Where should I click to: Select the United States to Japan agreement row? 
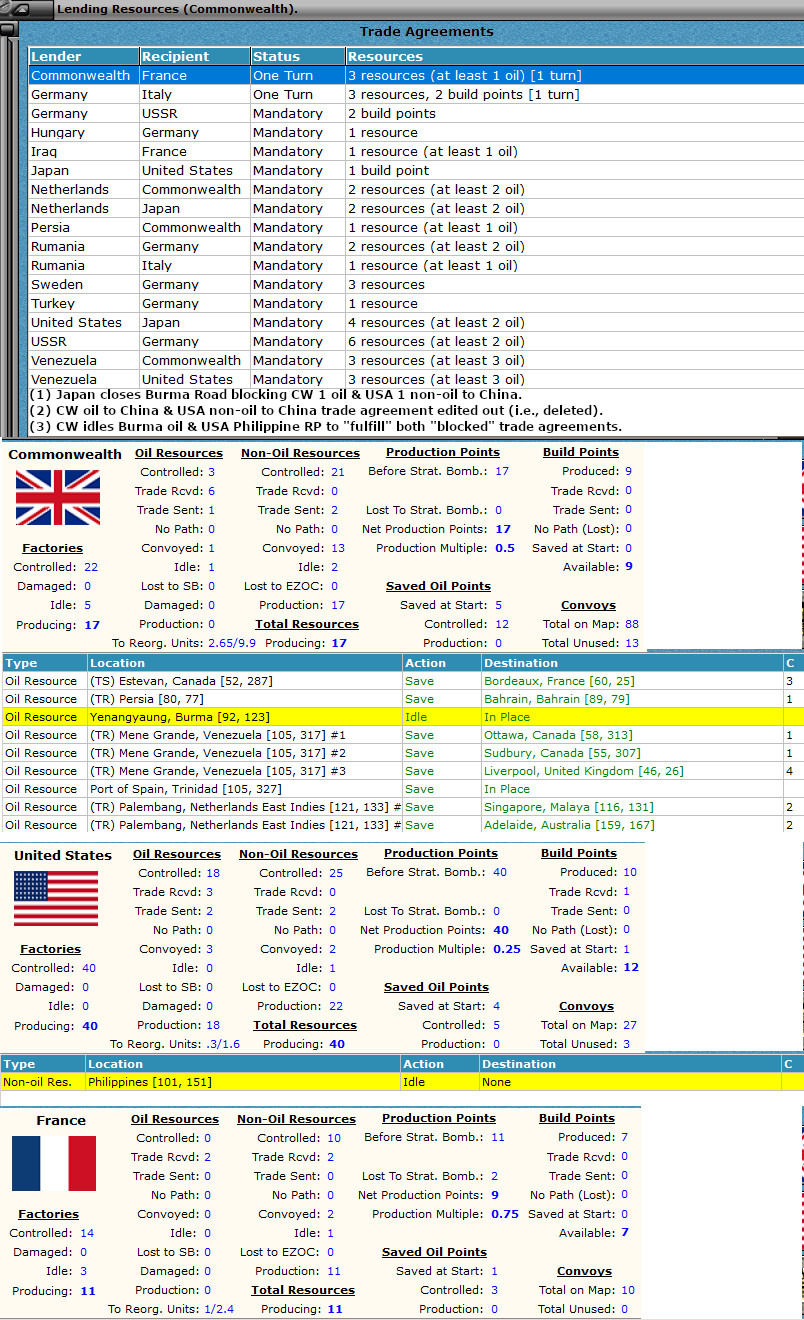(x=415, y=322)
